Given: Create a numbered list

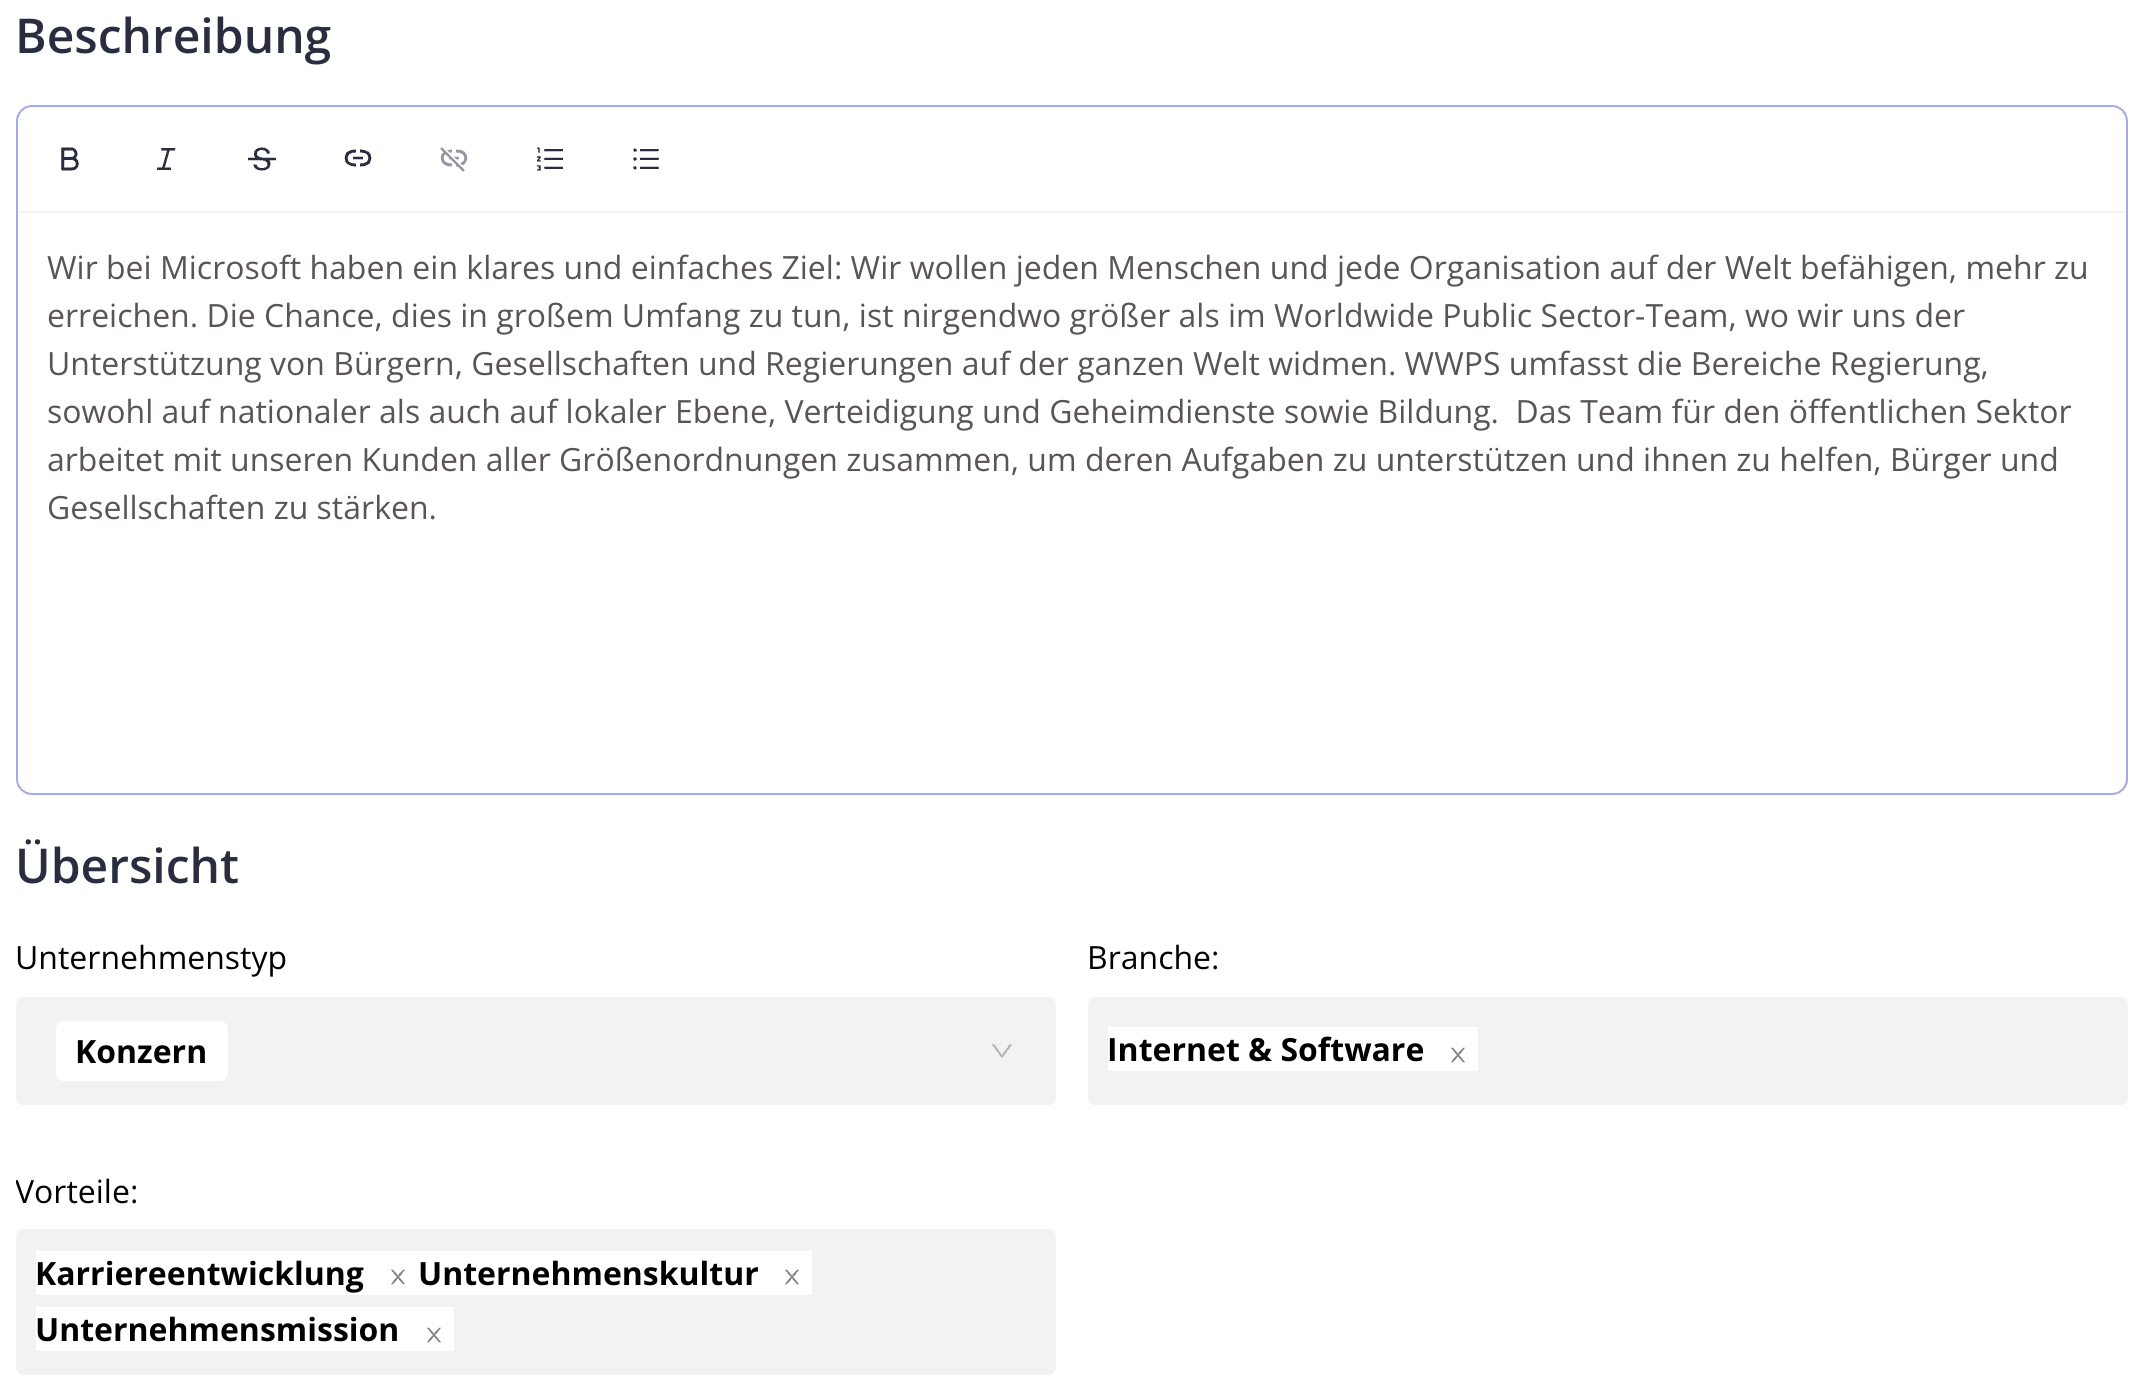Looking at the screenshot, I should (x=550, y=159).
